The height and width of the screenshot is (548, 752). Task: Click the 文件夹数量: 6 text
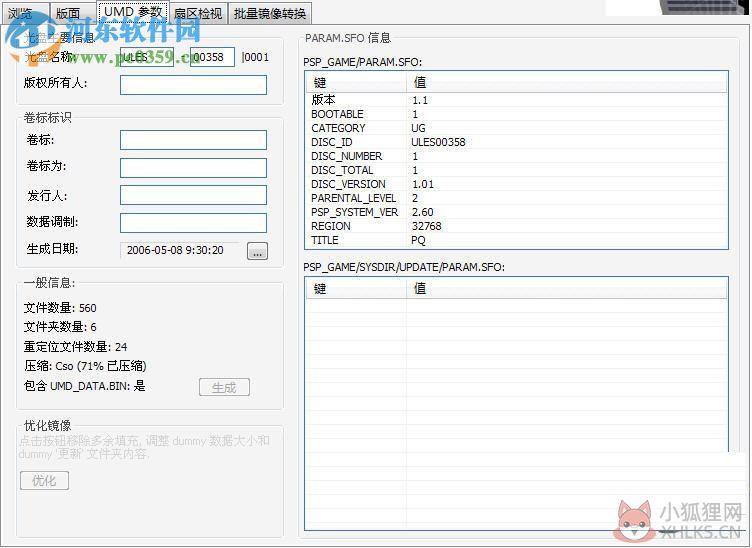pos(60,327)
